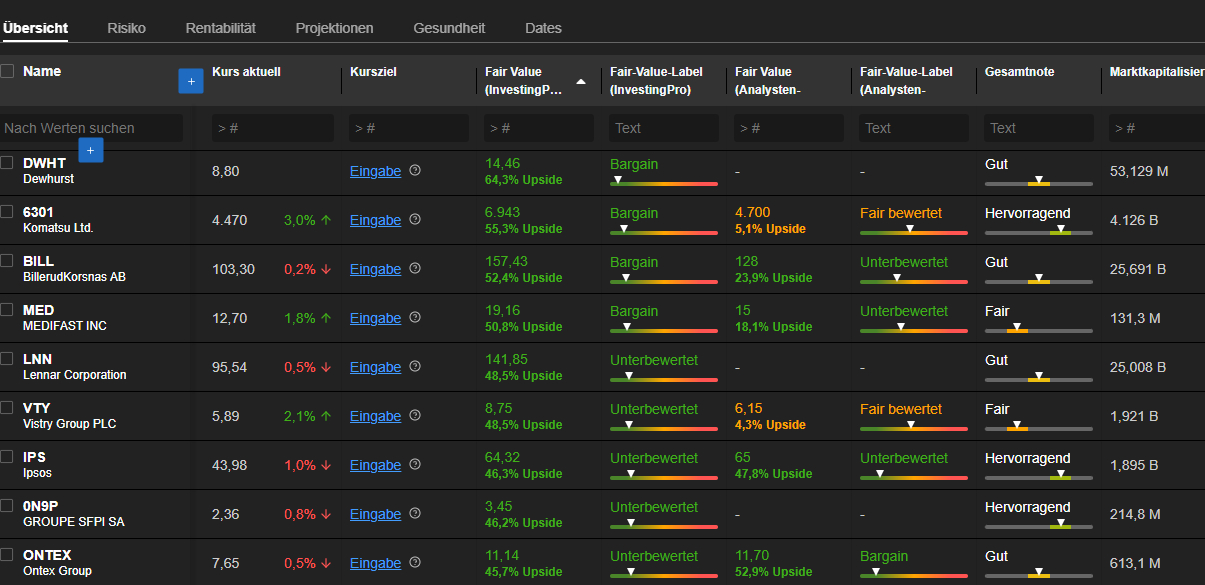The width and height of the screenshot is (1205, 585).
Task: Click analyst Fair-Value-Label text filter
Action: [x=914, y=128]
